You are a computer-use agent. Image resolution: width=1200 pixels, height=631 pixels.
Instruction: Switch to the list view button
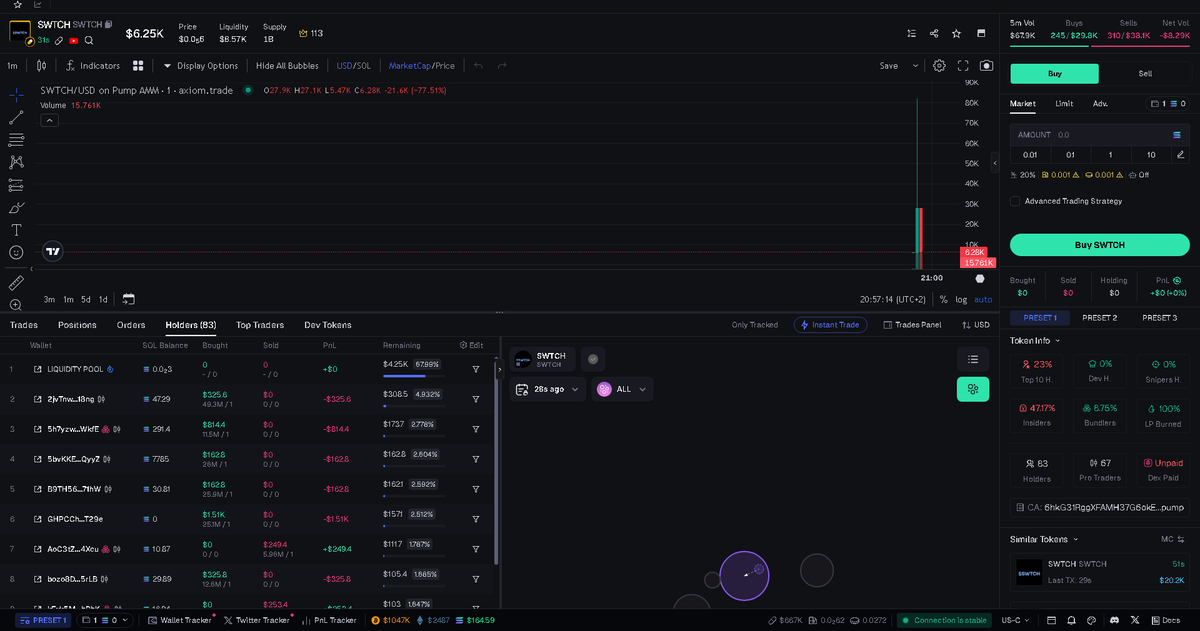tap(972, 358)
